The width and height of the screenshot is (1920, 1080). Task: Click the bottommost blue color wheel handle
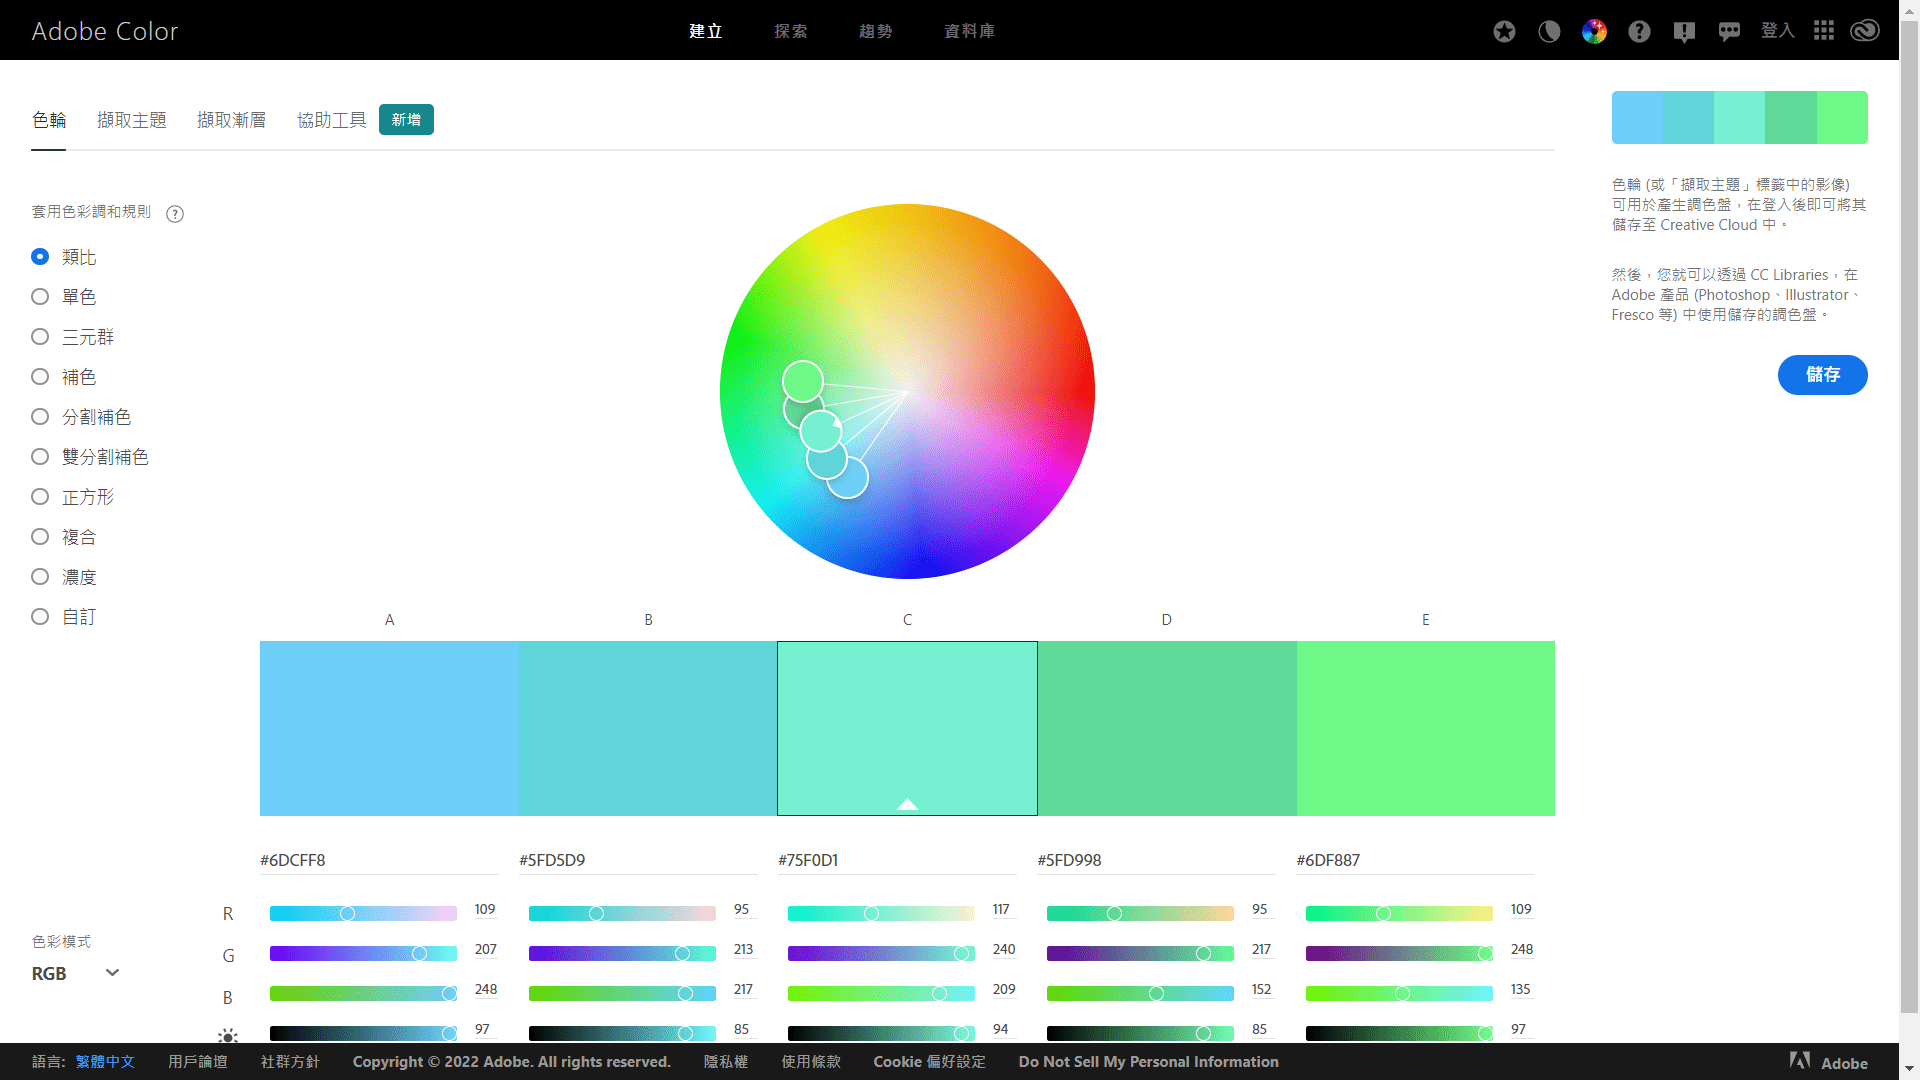pyautogui.click(x=847, y=478)
